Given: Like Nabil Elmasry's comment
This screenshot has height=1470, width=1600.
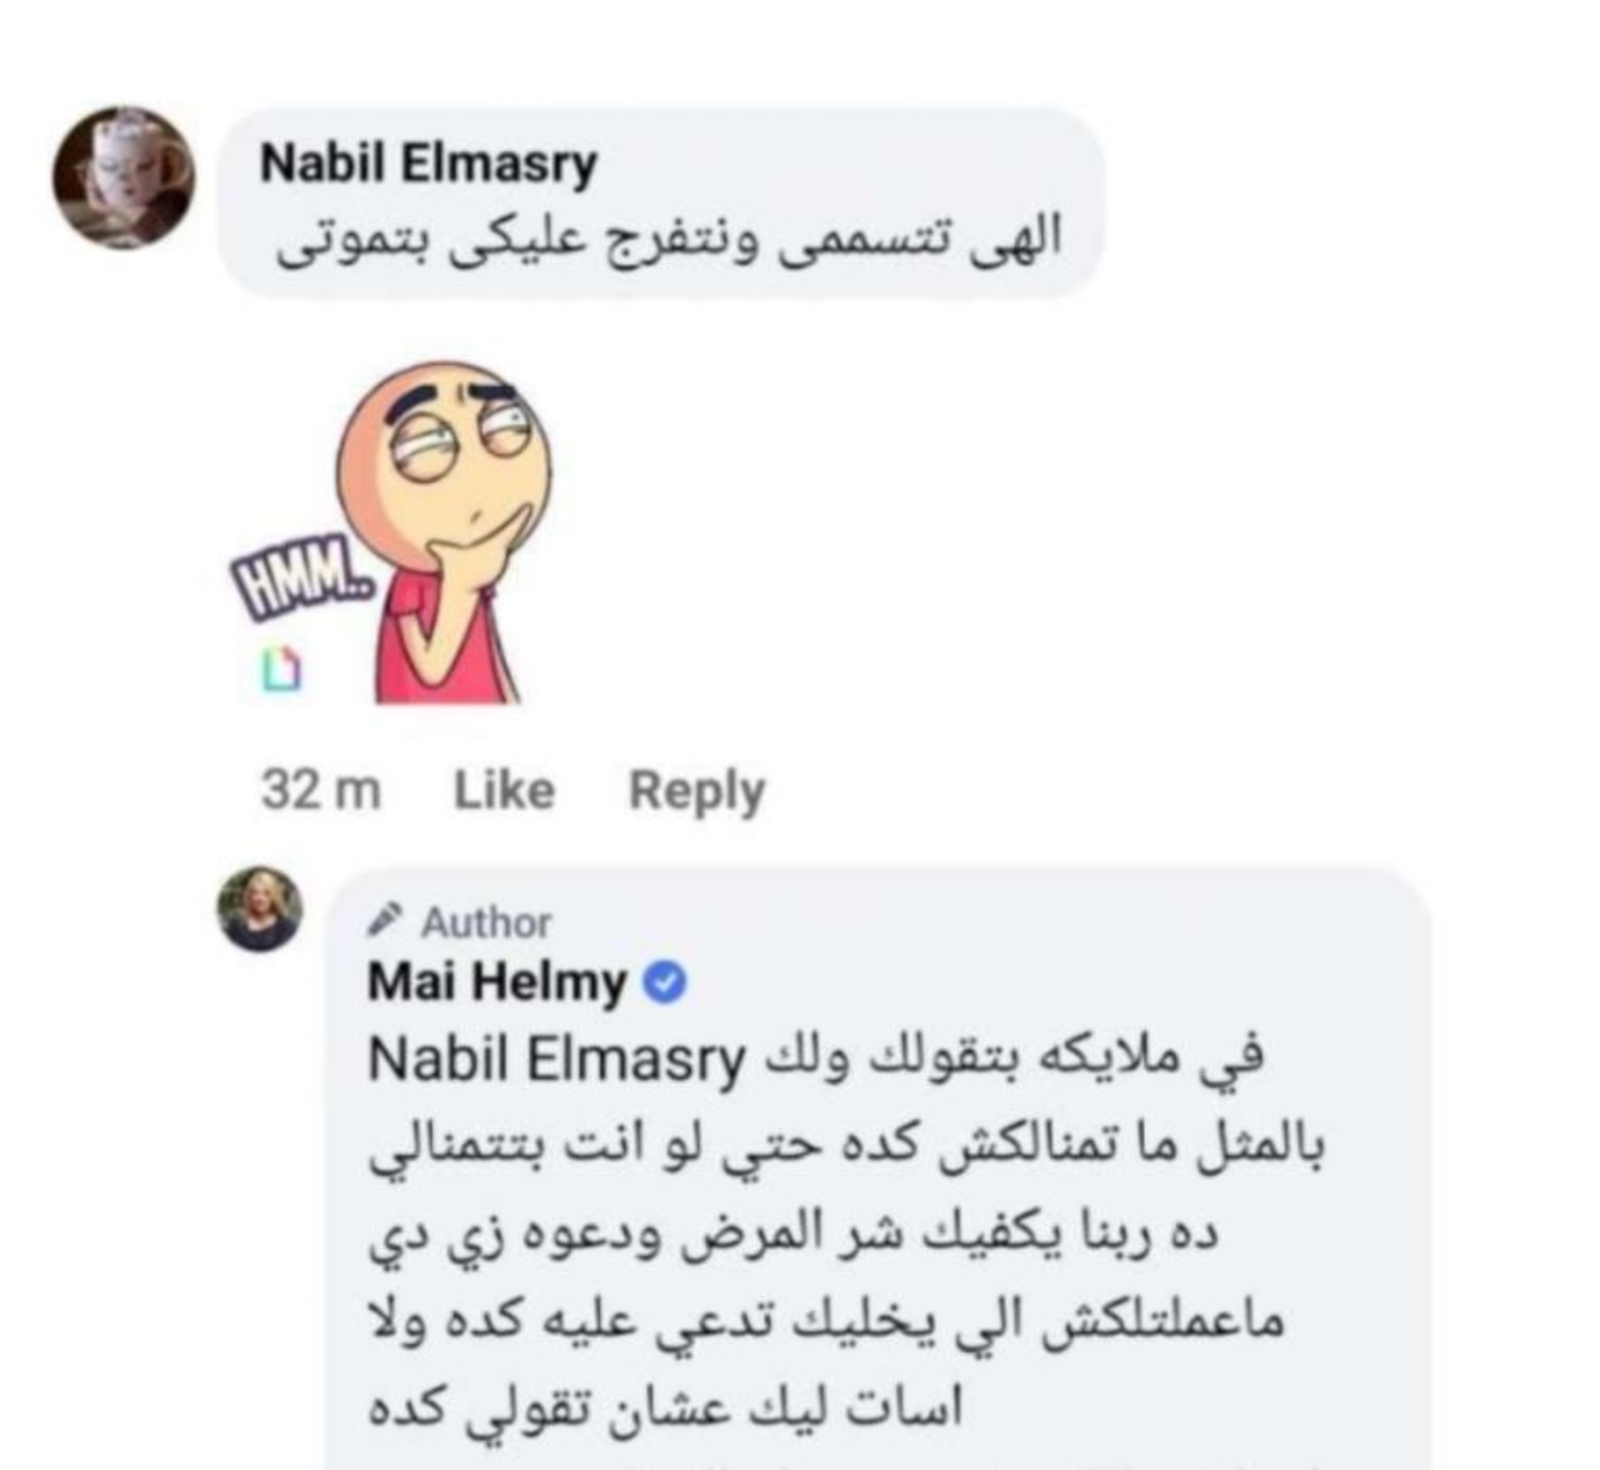Looking at the screenshot, I should pyautogui.click(x=504, y=790).
